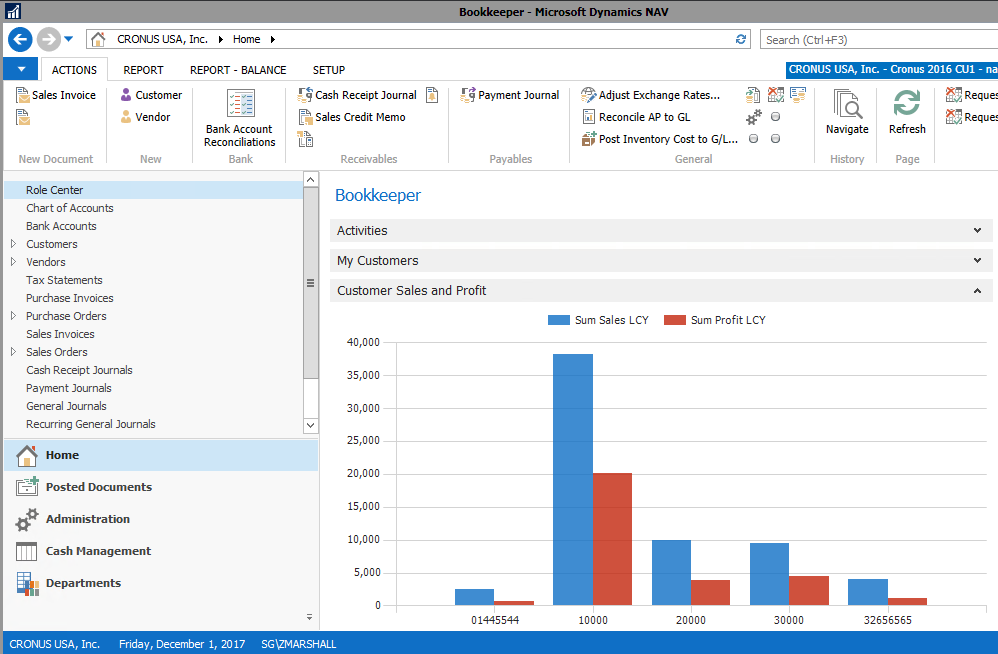Open Posted Documents navigation pane
This screenshot has width=998, height=654.
98,487
